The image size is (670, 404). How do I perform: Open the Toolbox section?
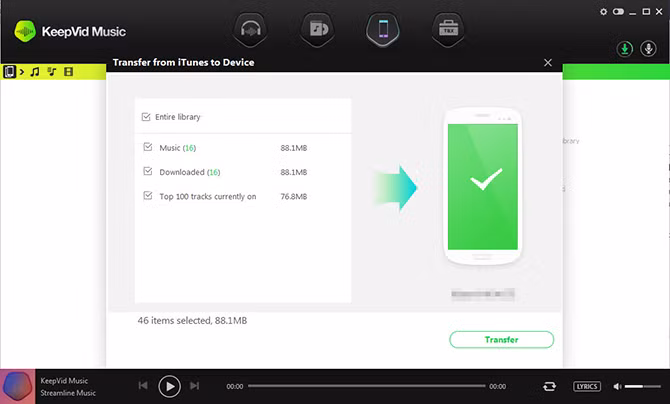[448, 29]
